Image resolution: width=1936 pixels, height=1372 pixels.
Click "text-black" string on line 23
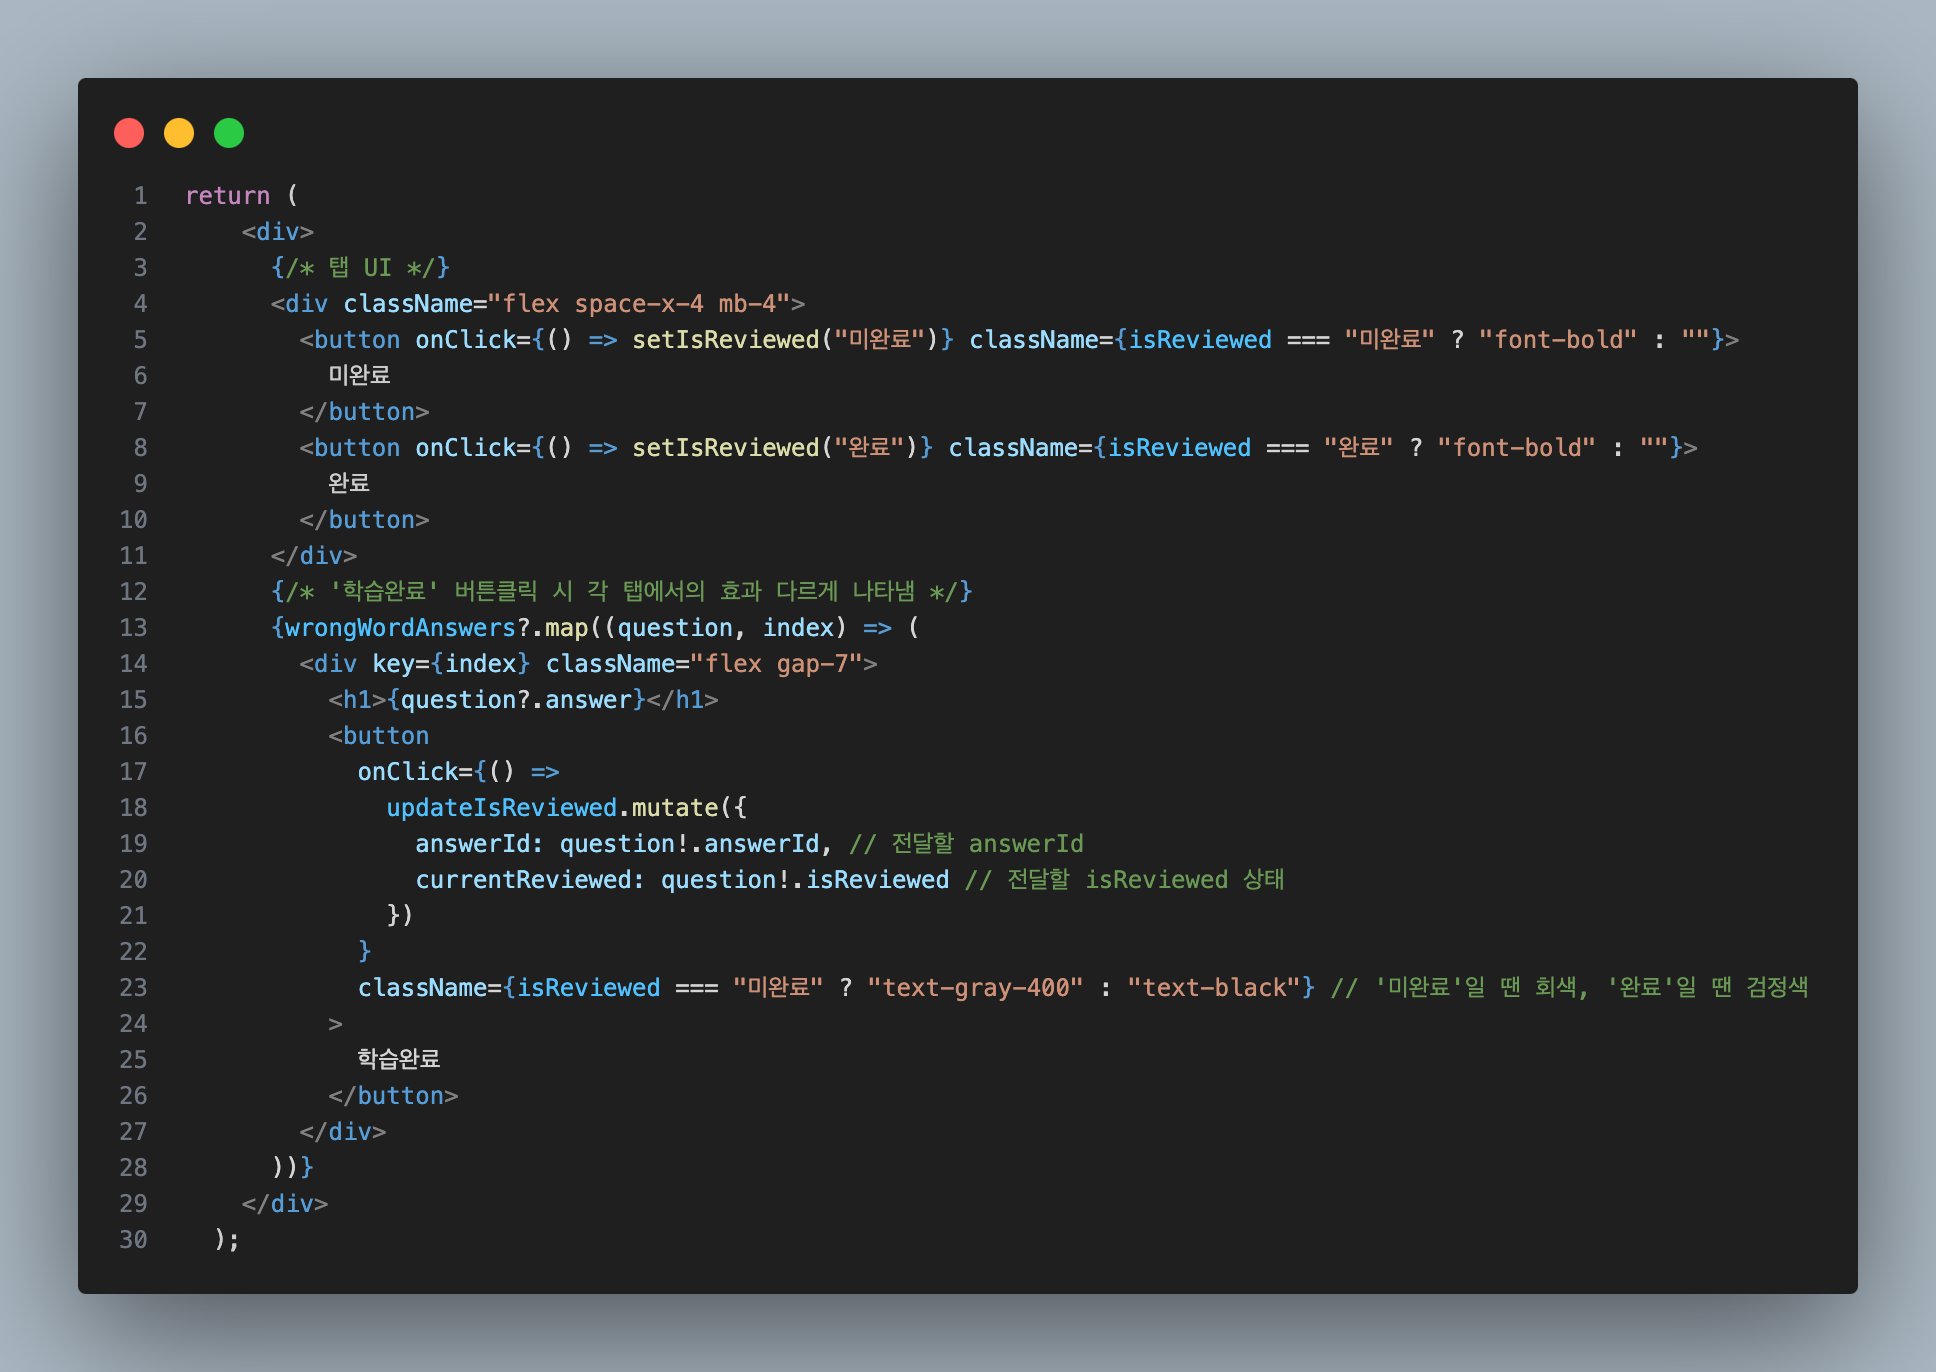pos(1213,988)
